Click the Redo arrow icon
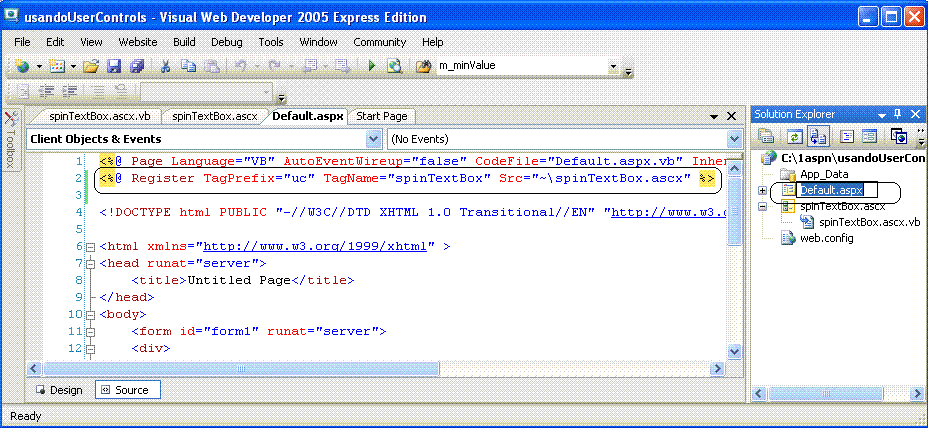928x428 pixels. (x=274, y=66)
